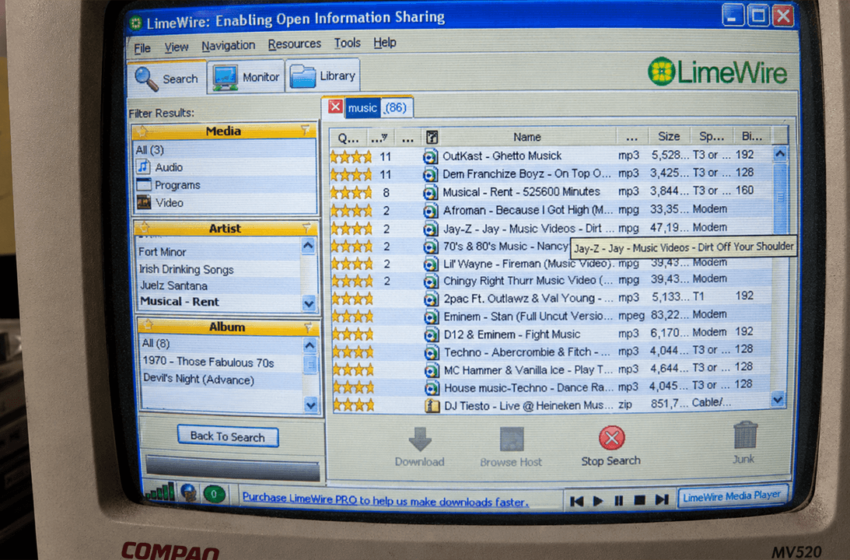Click the zip icon for DJ Tiesto
The height and width of the screenshot is (560, 850).
[x=432, y=405]
